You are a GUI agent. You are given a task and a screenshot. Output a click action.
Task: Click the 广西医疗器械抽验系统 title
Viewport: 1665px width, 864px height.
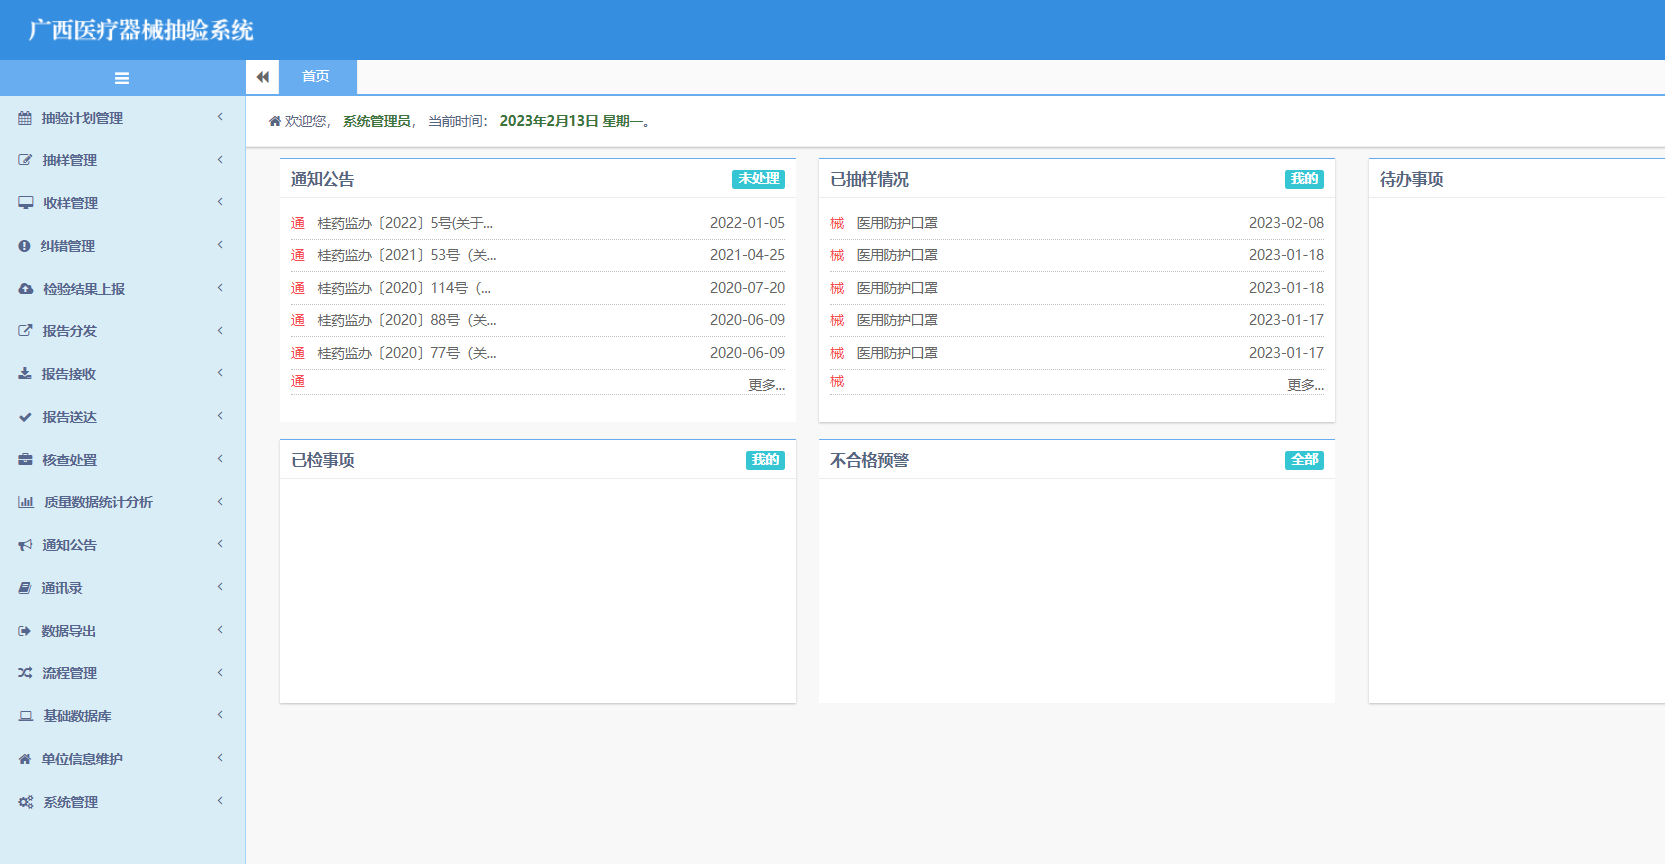[x=141, y=30]
